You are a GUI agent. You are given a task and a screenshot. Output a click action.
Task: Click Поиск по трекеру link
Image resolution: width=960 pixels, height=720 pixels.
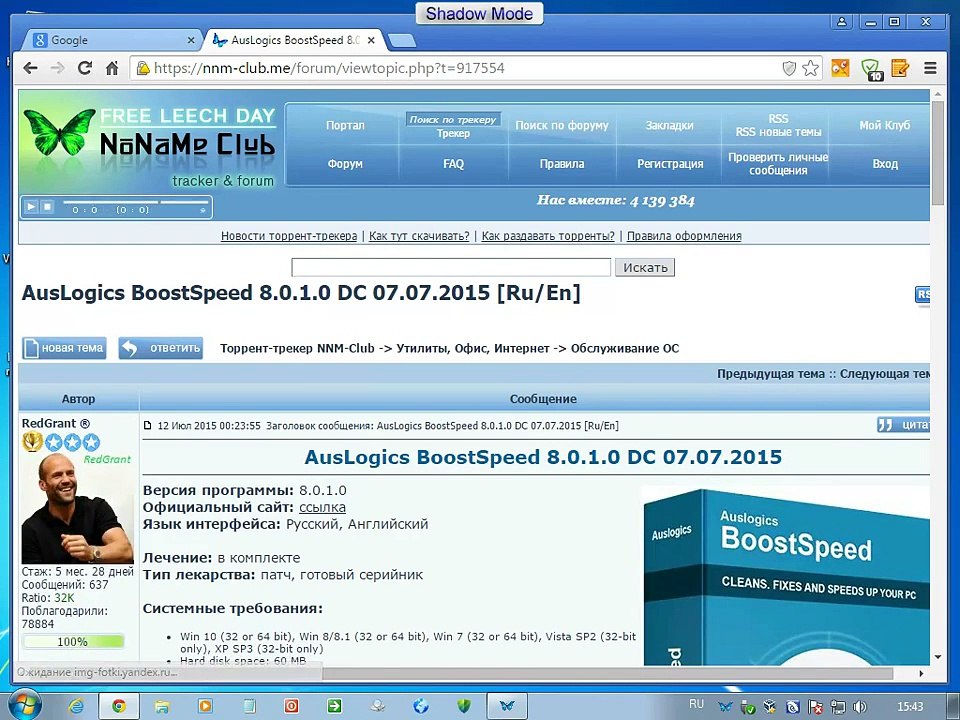(x=453, y=119)
